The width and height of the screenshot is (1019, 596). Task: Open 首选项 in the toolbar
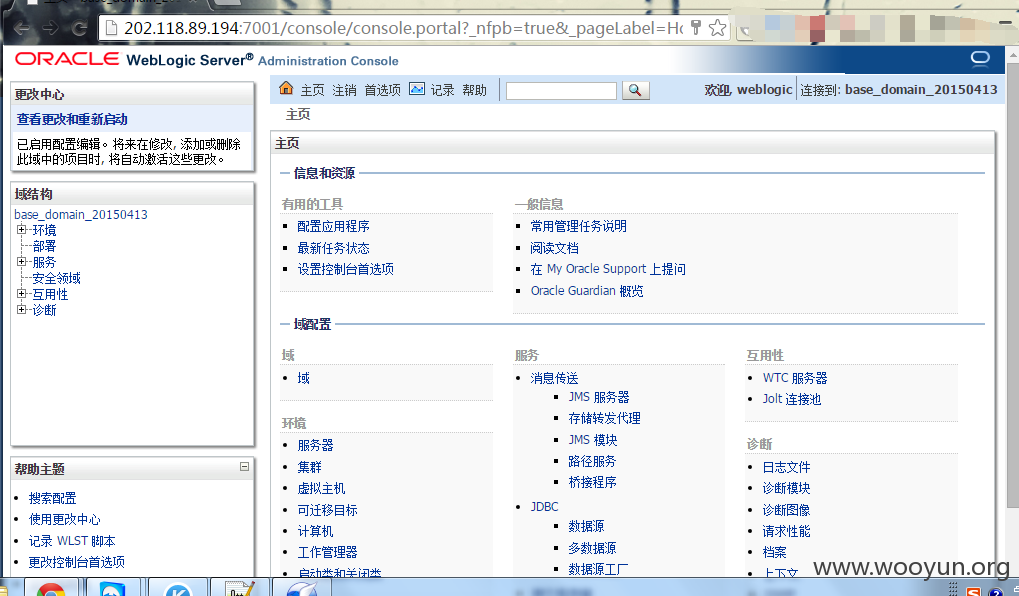(x=382, y=90)
